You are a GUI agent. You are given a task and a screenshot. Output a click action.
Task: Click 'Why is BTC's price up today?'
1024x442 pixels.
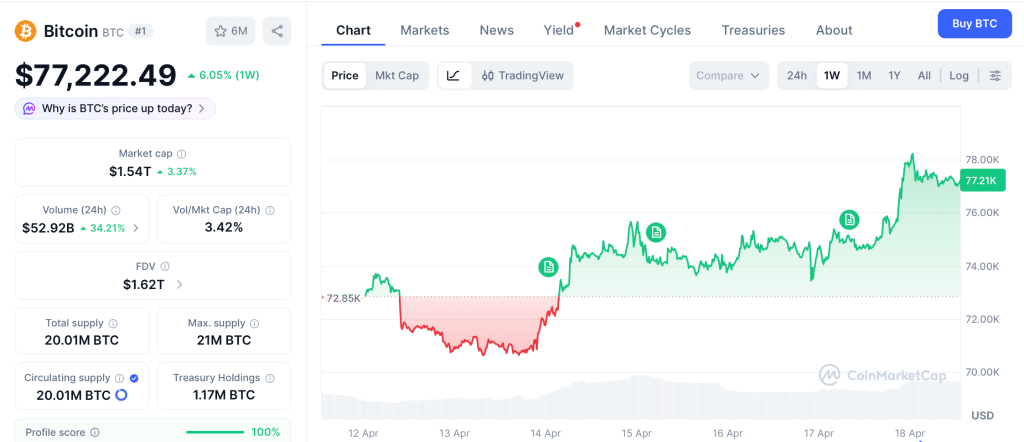(x=116, y=108)
